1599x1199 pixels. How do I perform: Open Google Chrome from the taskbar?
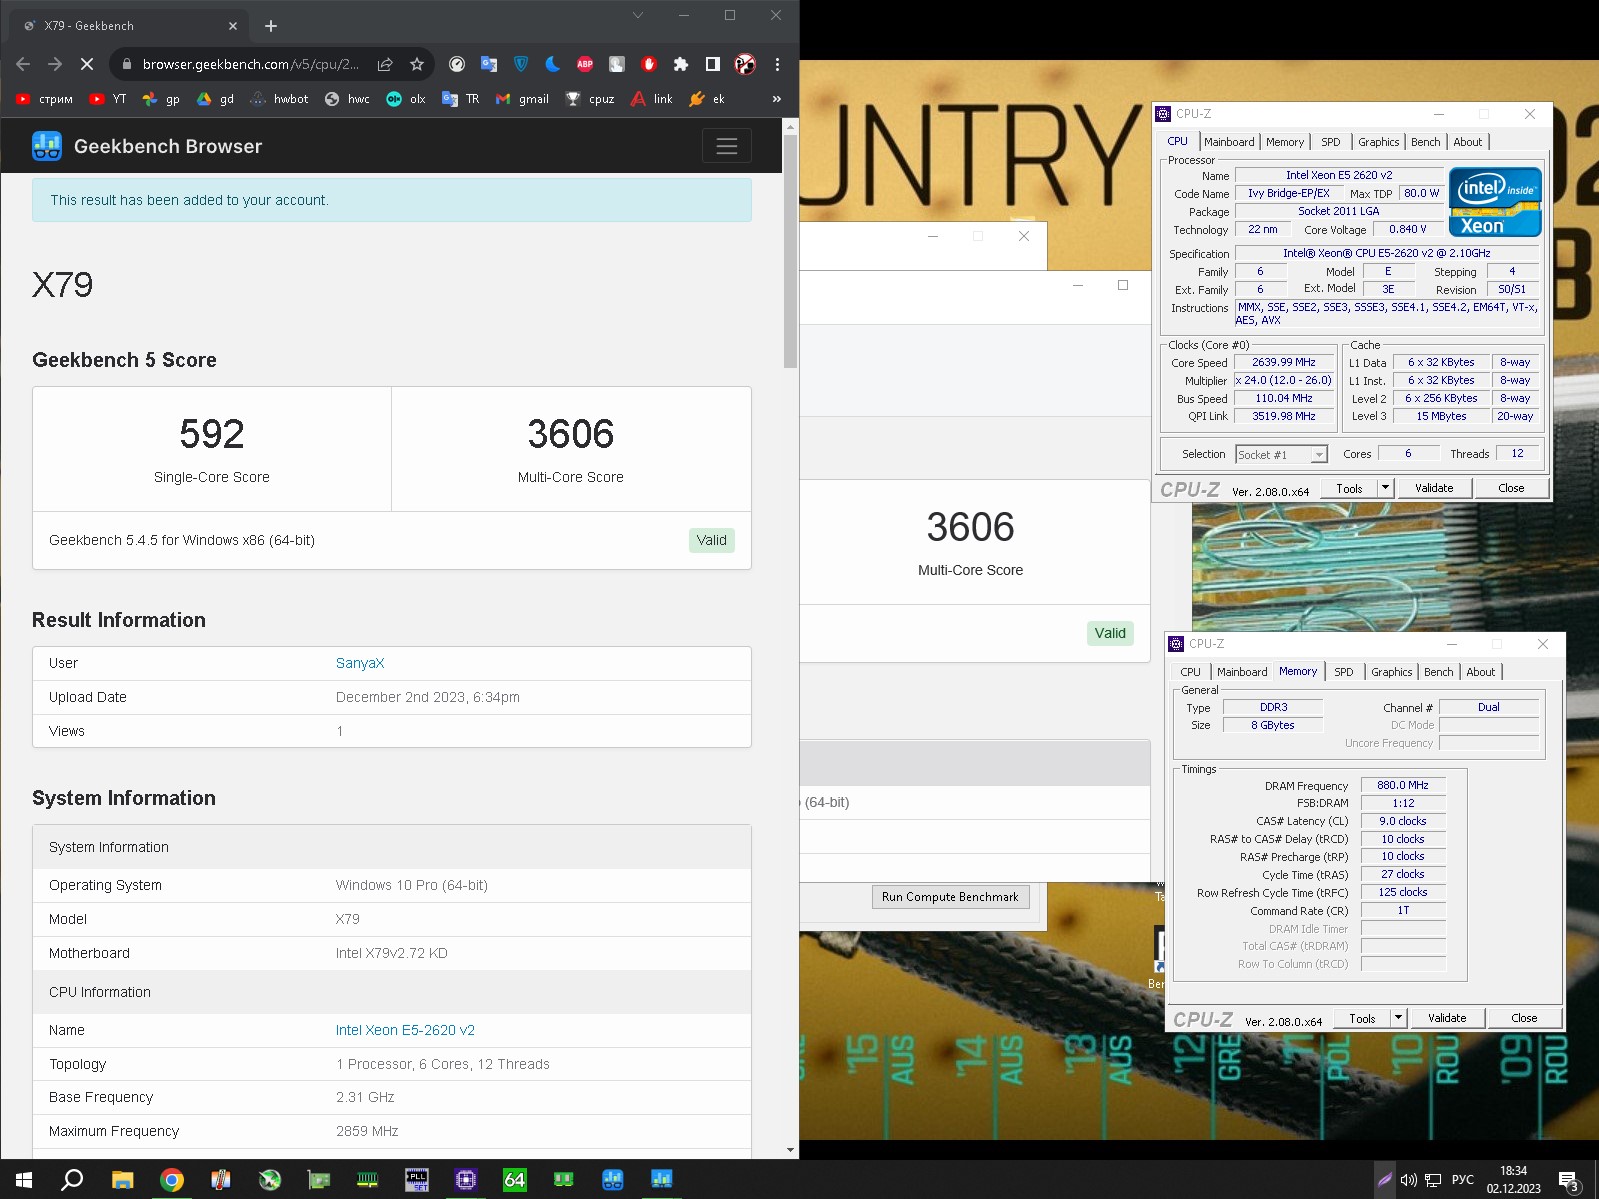pos(171,1180)
